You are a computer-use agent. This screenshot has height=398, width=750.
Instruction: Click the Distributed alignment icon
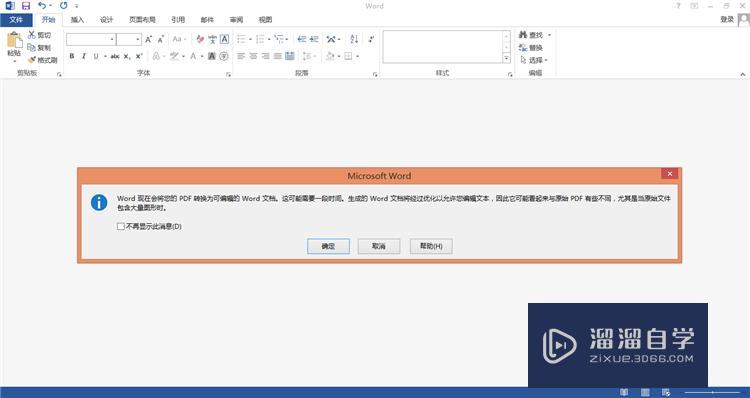coord(290,56)
